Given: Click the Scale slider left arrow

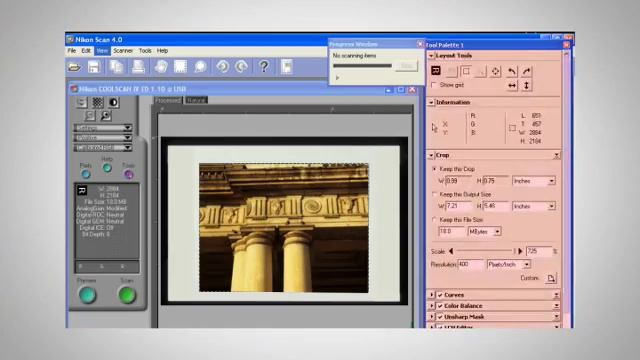Looking at the screenshot, I should pos(451,251).
